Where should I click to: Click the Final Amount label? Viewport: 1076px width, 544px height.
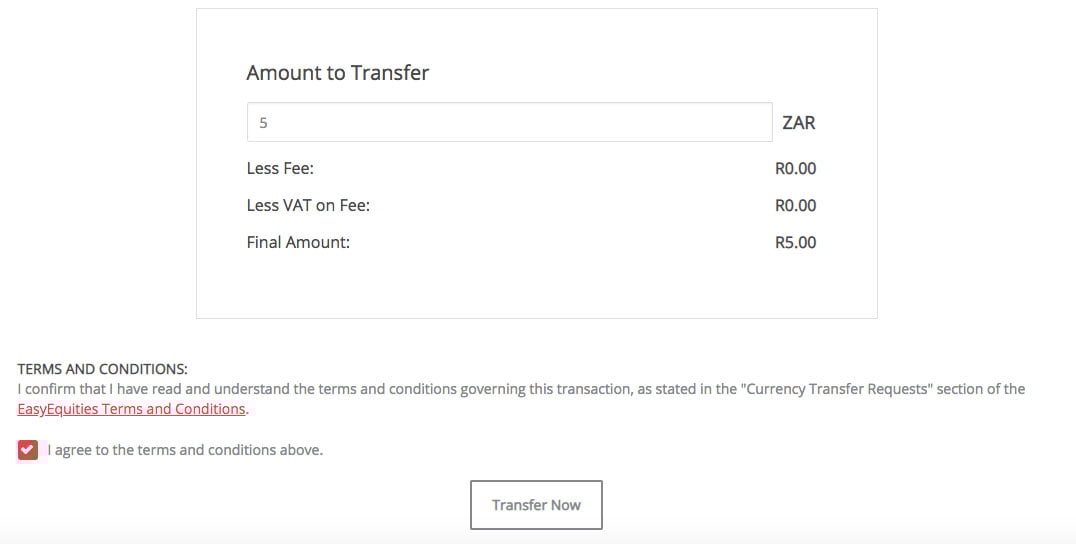tap(298, 242)
